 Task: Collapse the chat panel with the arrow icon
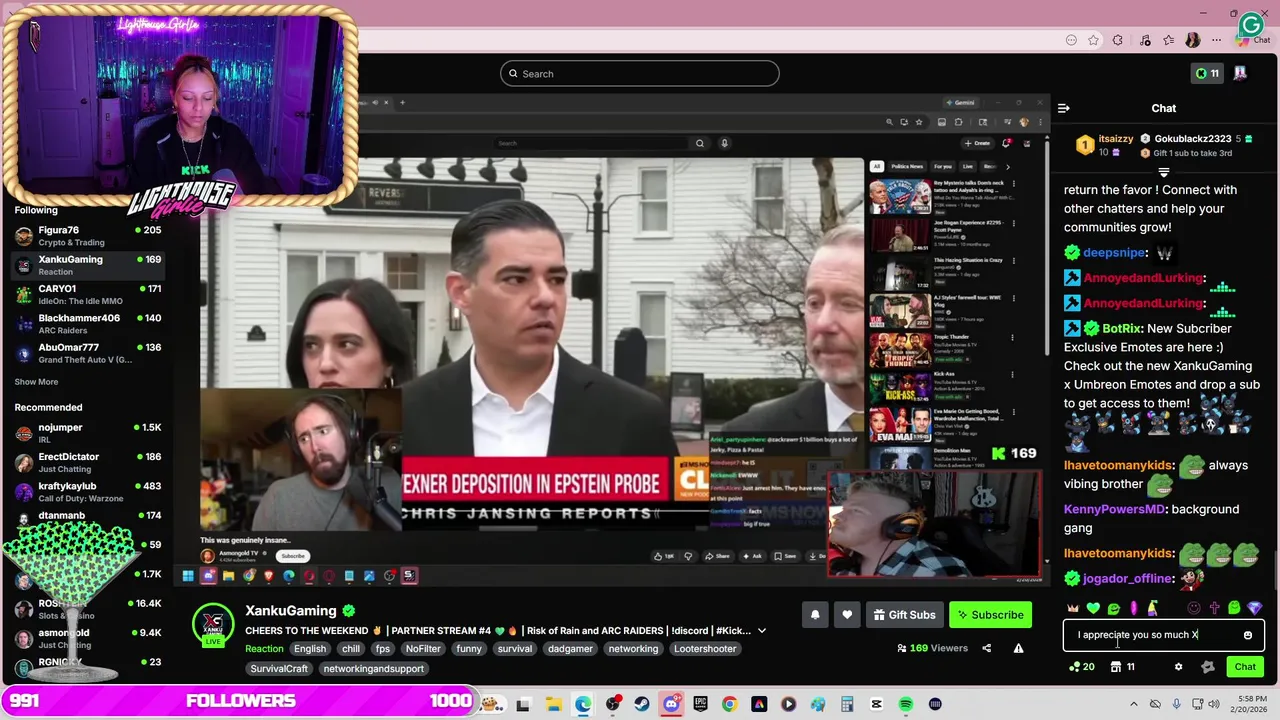point(1063,108)
